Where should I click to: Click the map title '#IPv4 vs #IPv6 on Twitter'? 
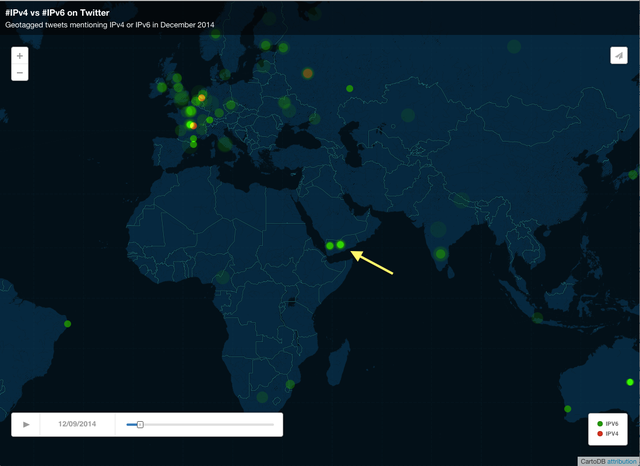57,13
